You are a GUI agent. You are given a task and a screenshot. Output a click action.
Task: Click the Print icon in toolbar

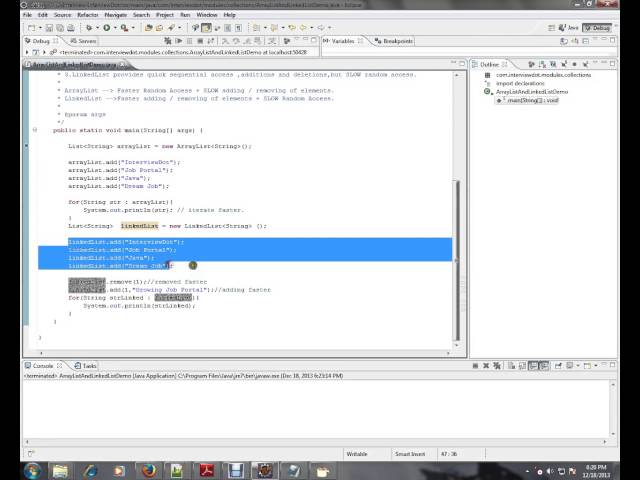tap(71, 28)
